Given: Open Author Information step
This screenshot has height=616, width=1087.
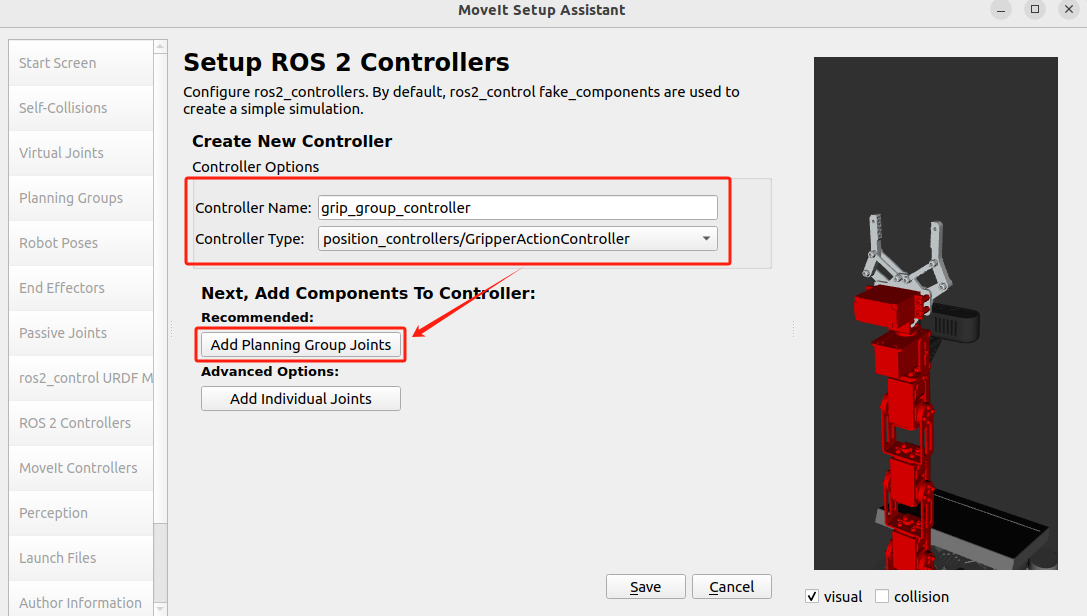Looking at the screenshot, I should tap(81, 603).
